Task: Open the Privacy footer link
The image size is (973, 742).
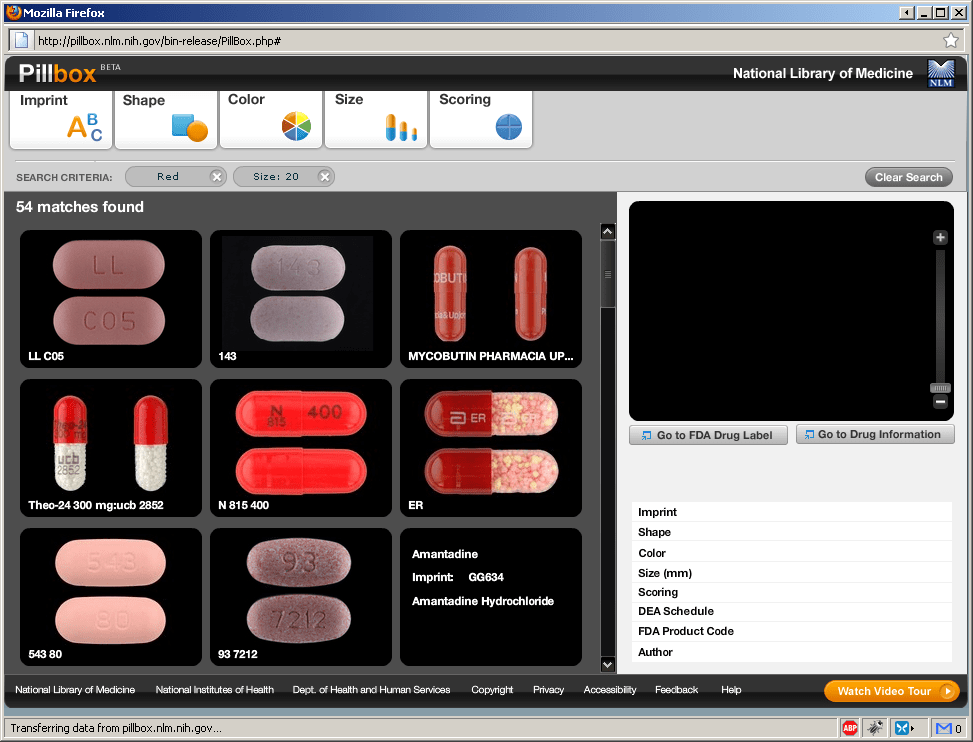Action: click(549, 689)
